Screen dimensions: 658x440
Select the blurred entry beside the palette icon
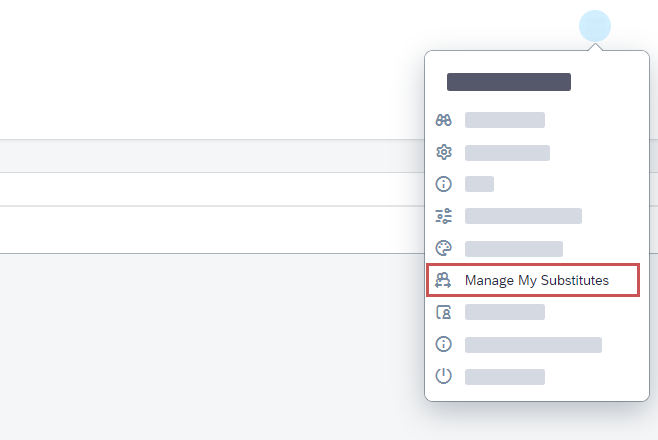point(513,248)
